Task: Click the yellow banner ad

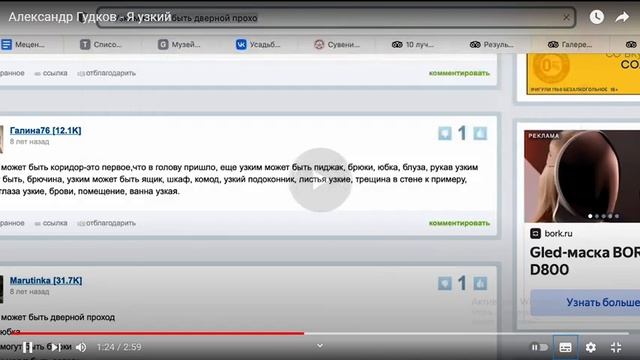Action: click(x=583, y=74)
